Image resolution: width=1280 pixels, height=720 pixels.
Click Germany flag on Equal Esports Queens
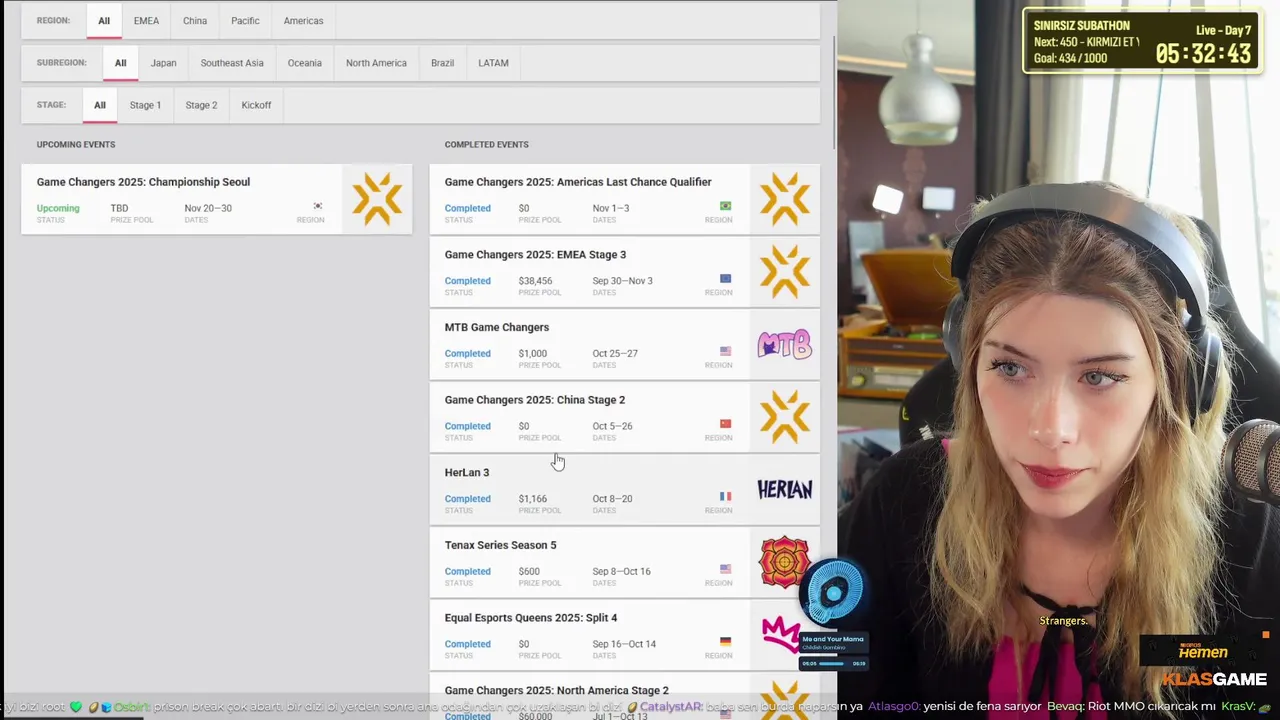pos(725,642)
